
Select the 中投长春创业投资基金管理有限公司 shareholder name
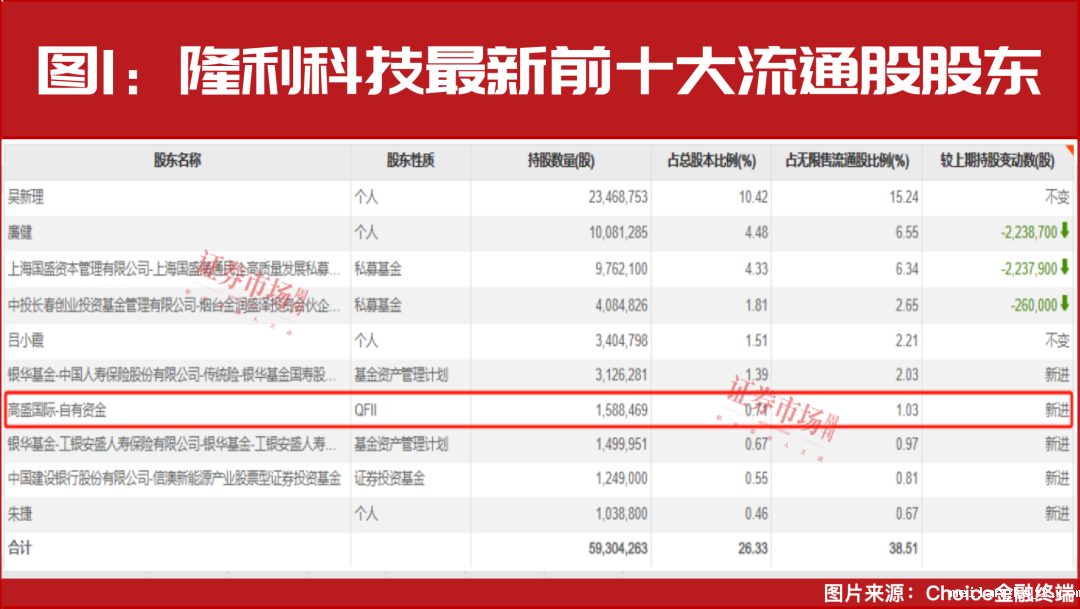coord(174,304)
